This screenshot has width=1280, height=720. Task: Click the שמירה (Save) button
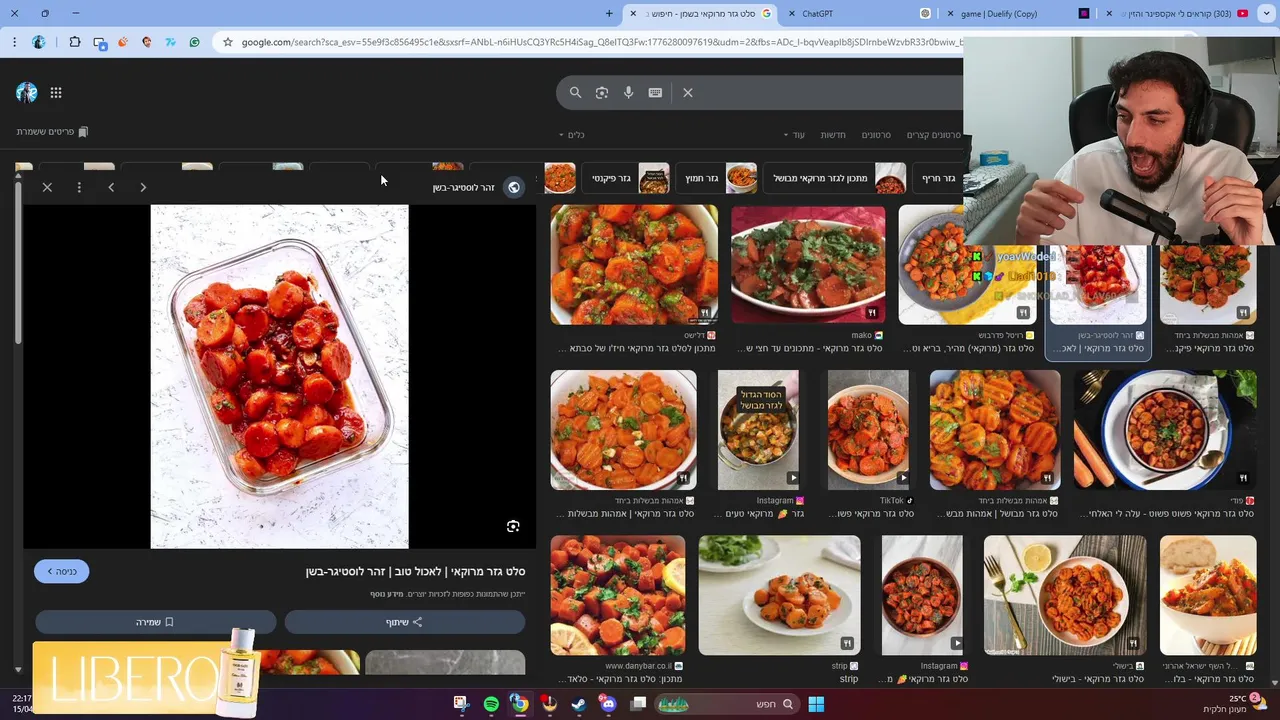(155, 622)
